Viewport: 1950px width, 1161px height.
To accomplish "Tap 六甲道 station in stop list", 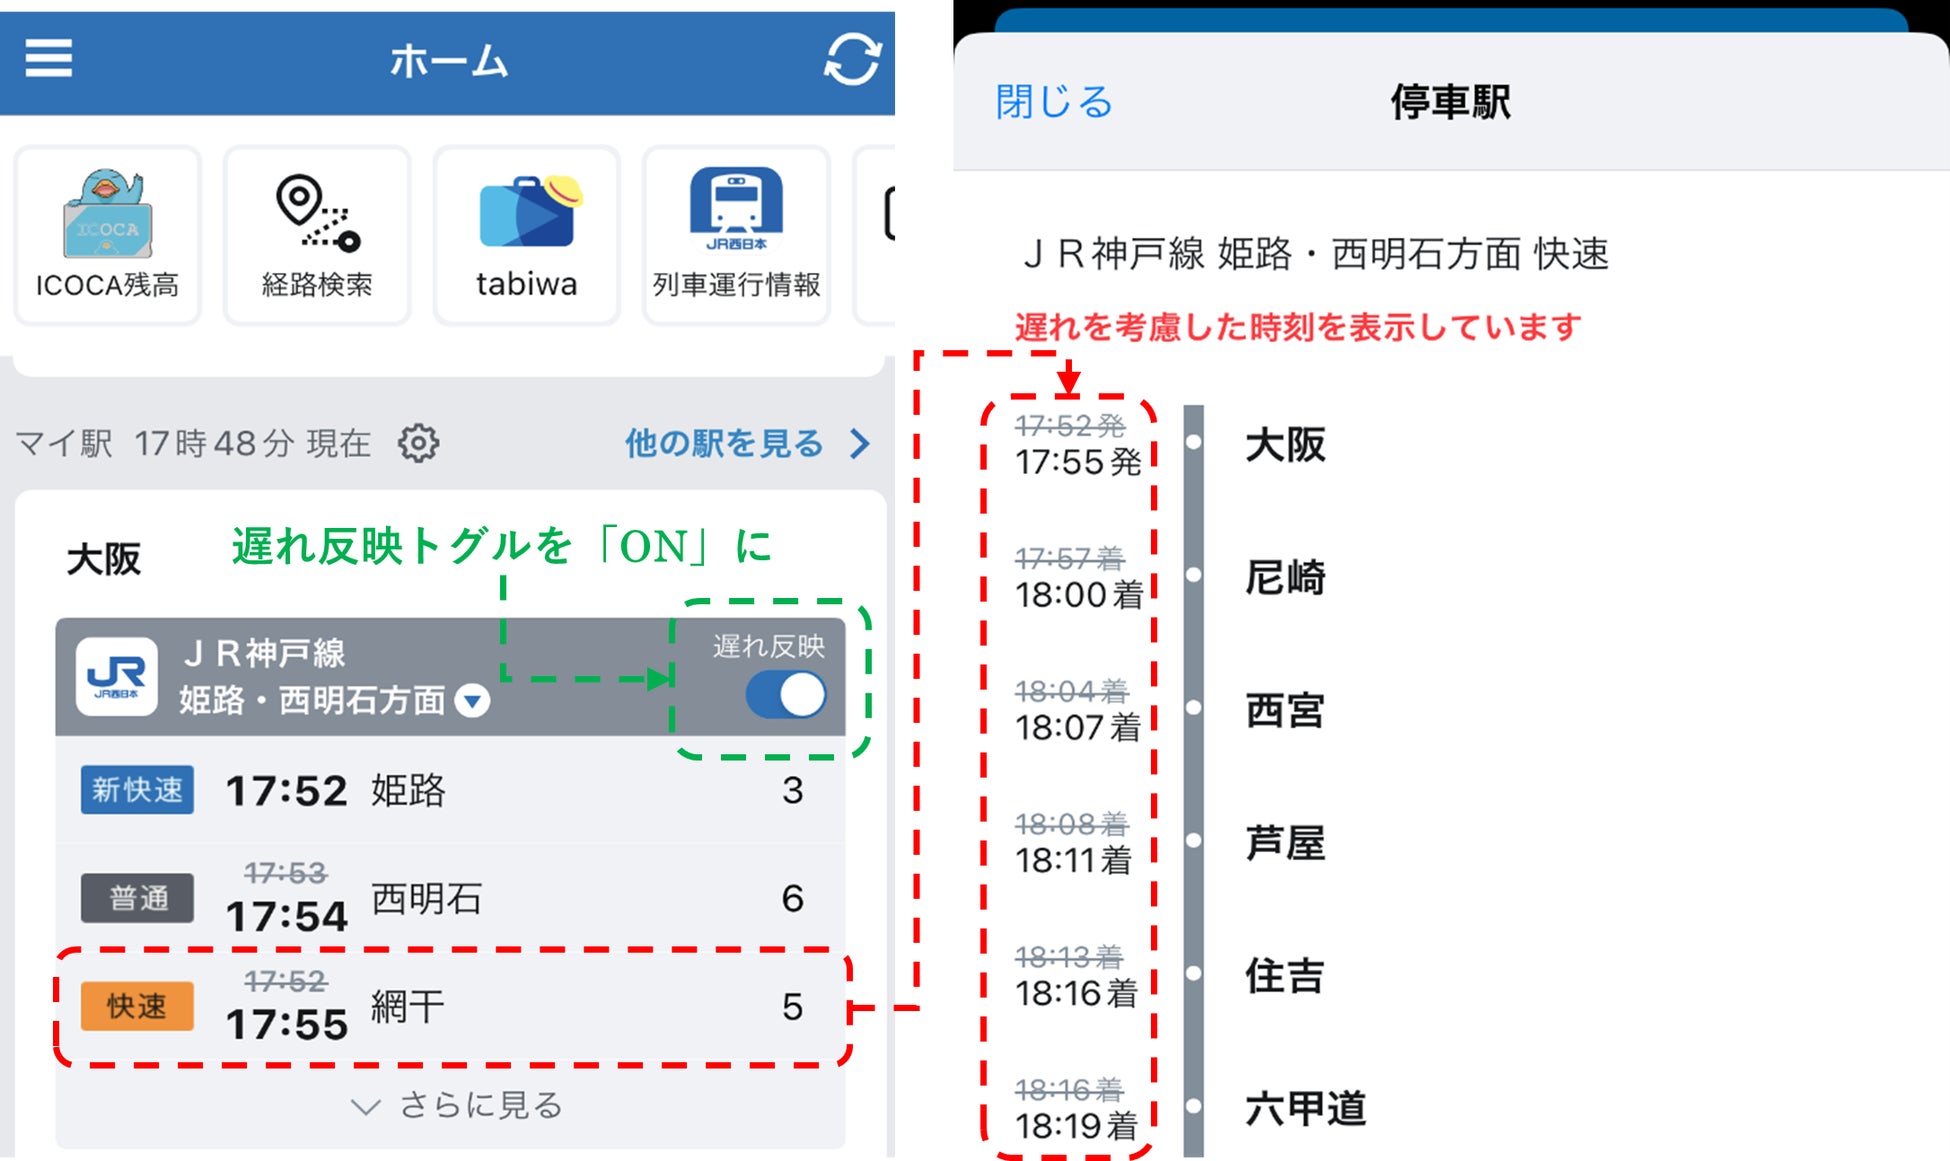I will (1305, 1108).
